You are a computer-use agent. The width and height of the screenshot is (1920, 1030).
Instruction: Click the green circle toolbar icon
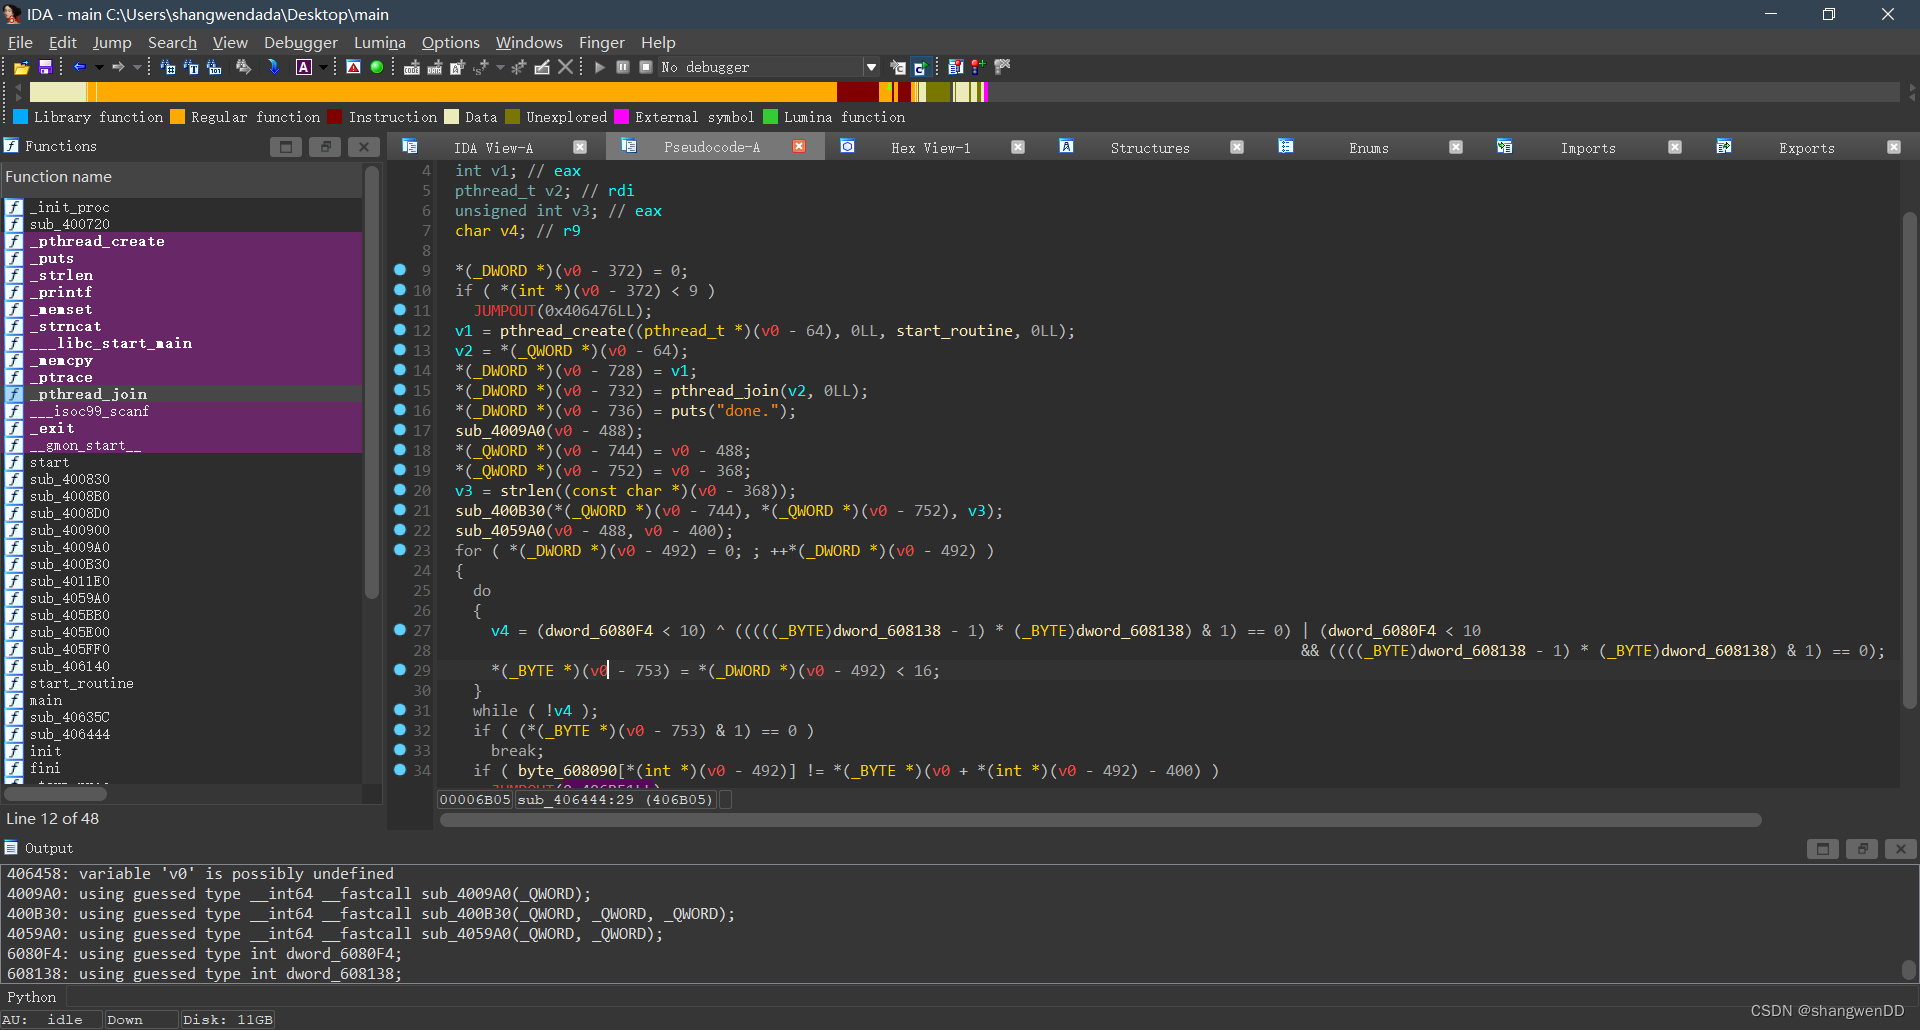[x=377, y=67]
